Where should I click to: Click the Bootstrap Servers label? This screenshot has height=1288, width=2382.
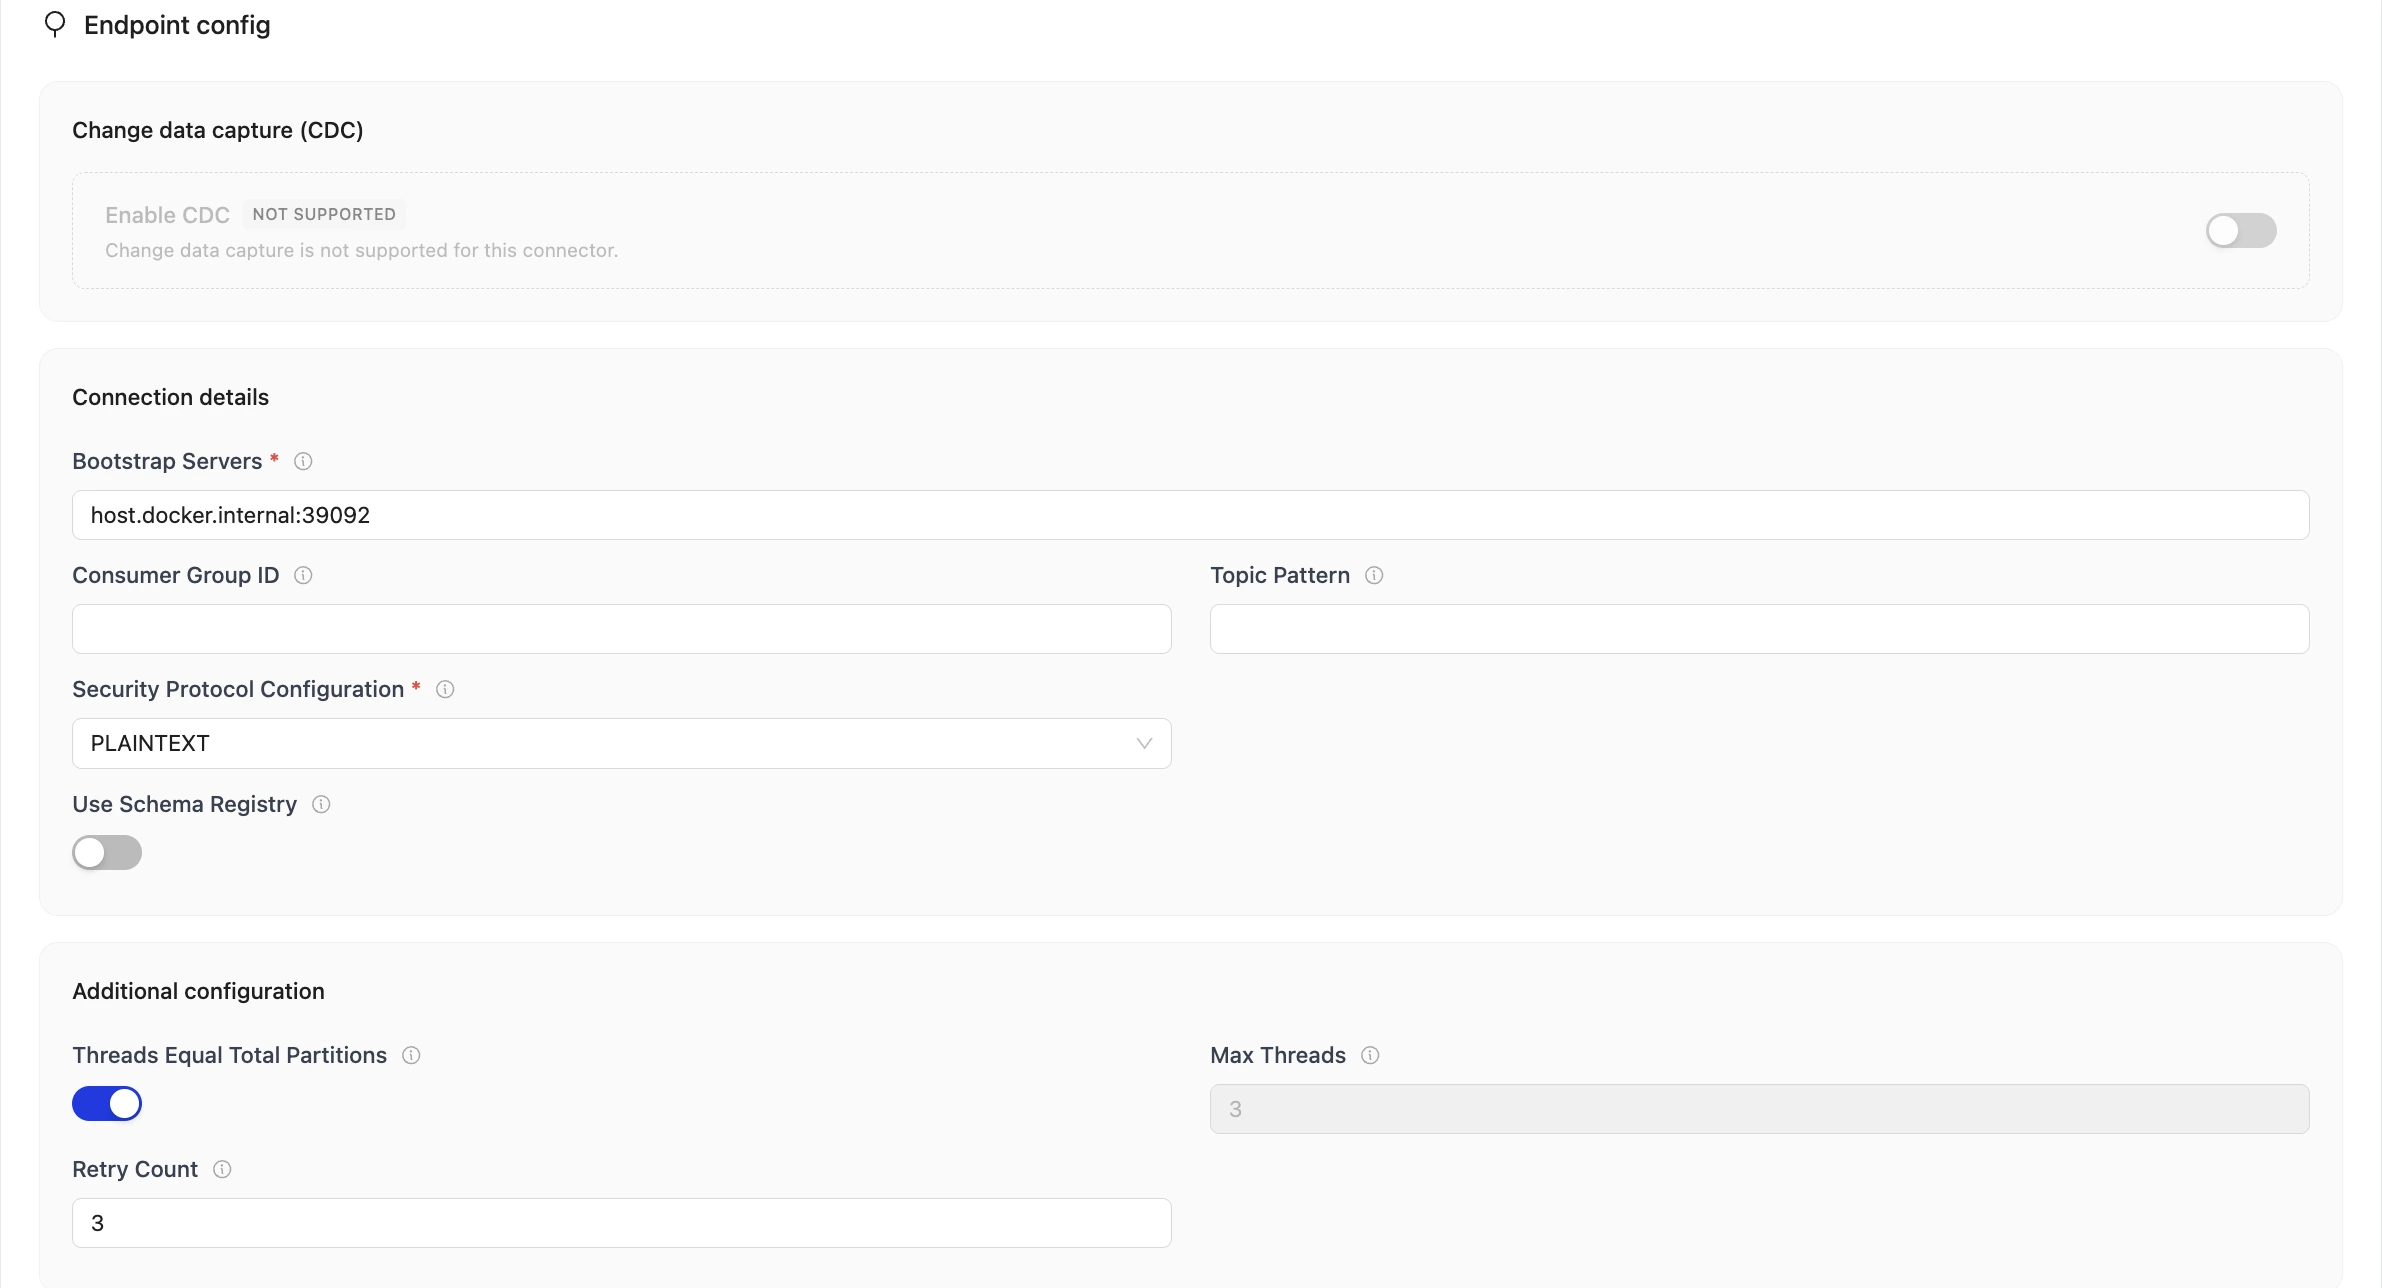click(x=167, y=461)
